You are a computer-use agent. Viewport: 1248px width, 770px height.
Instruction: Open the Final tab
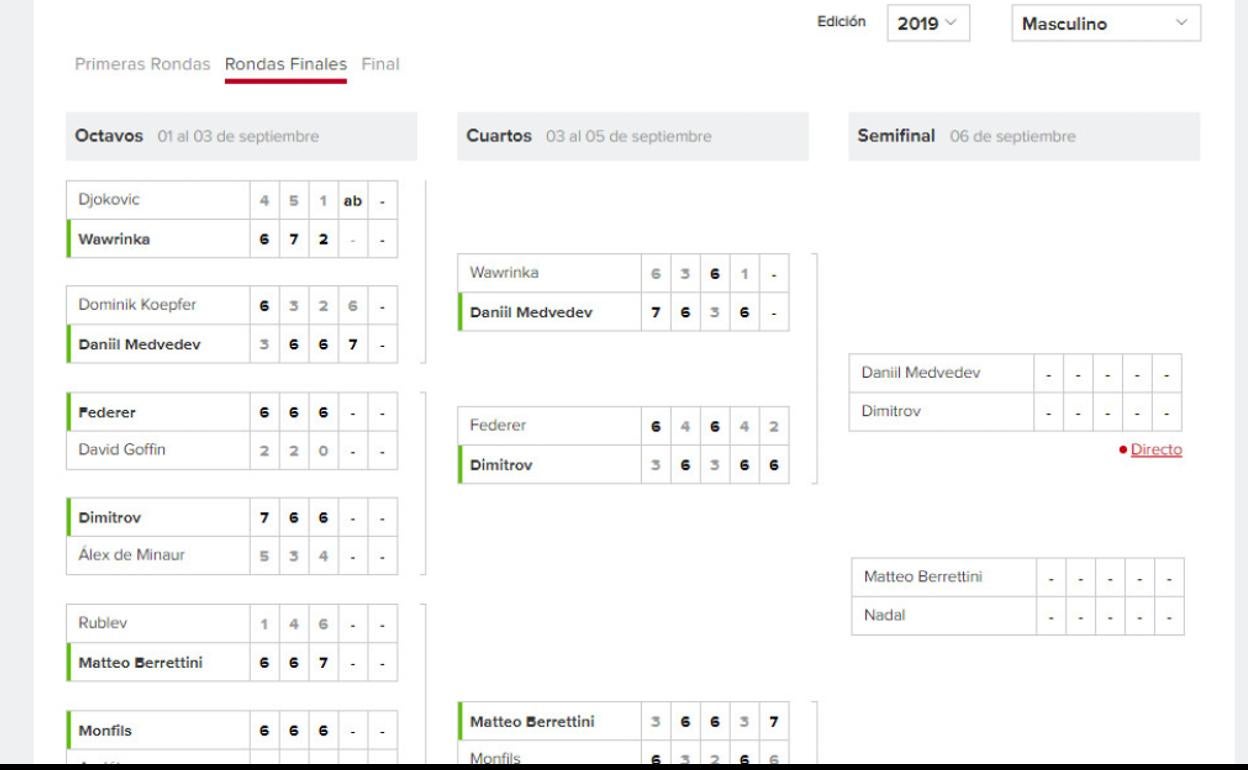point(380,64)
